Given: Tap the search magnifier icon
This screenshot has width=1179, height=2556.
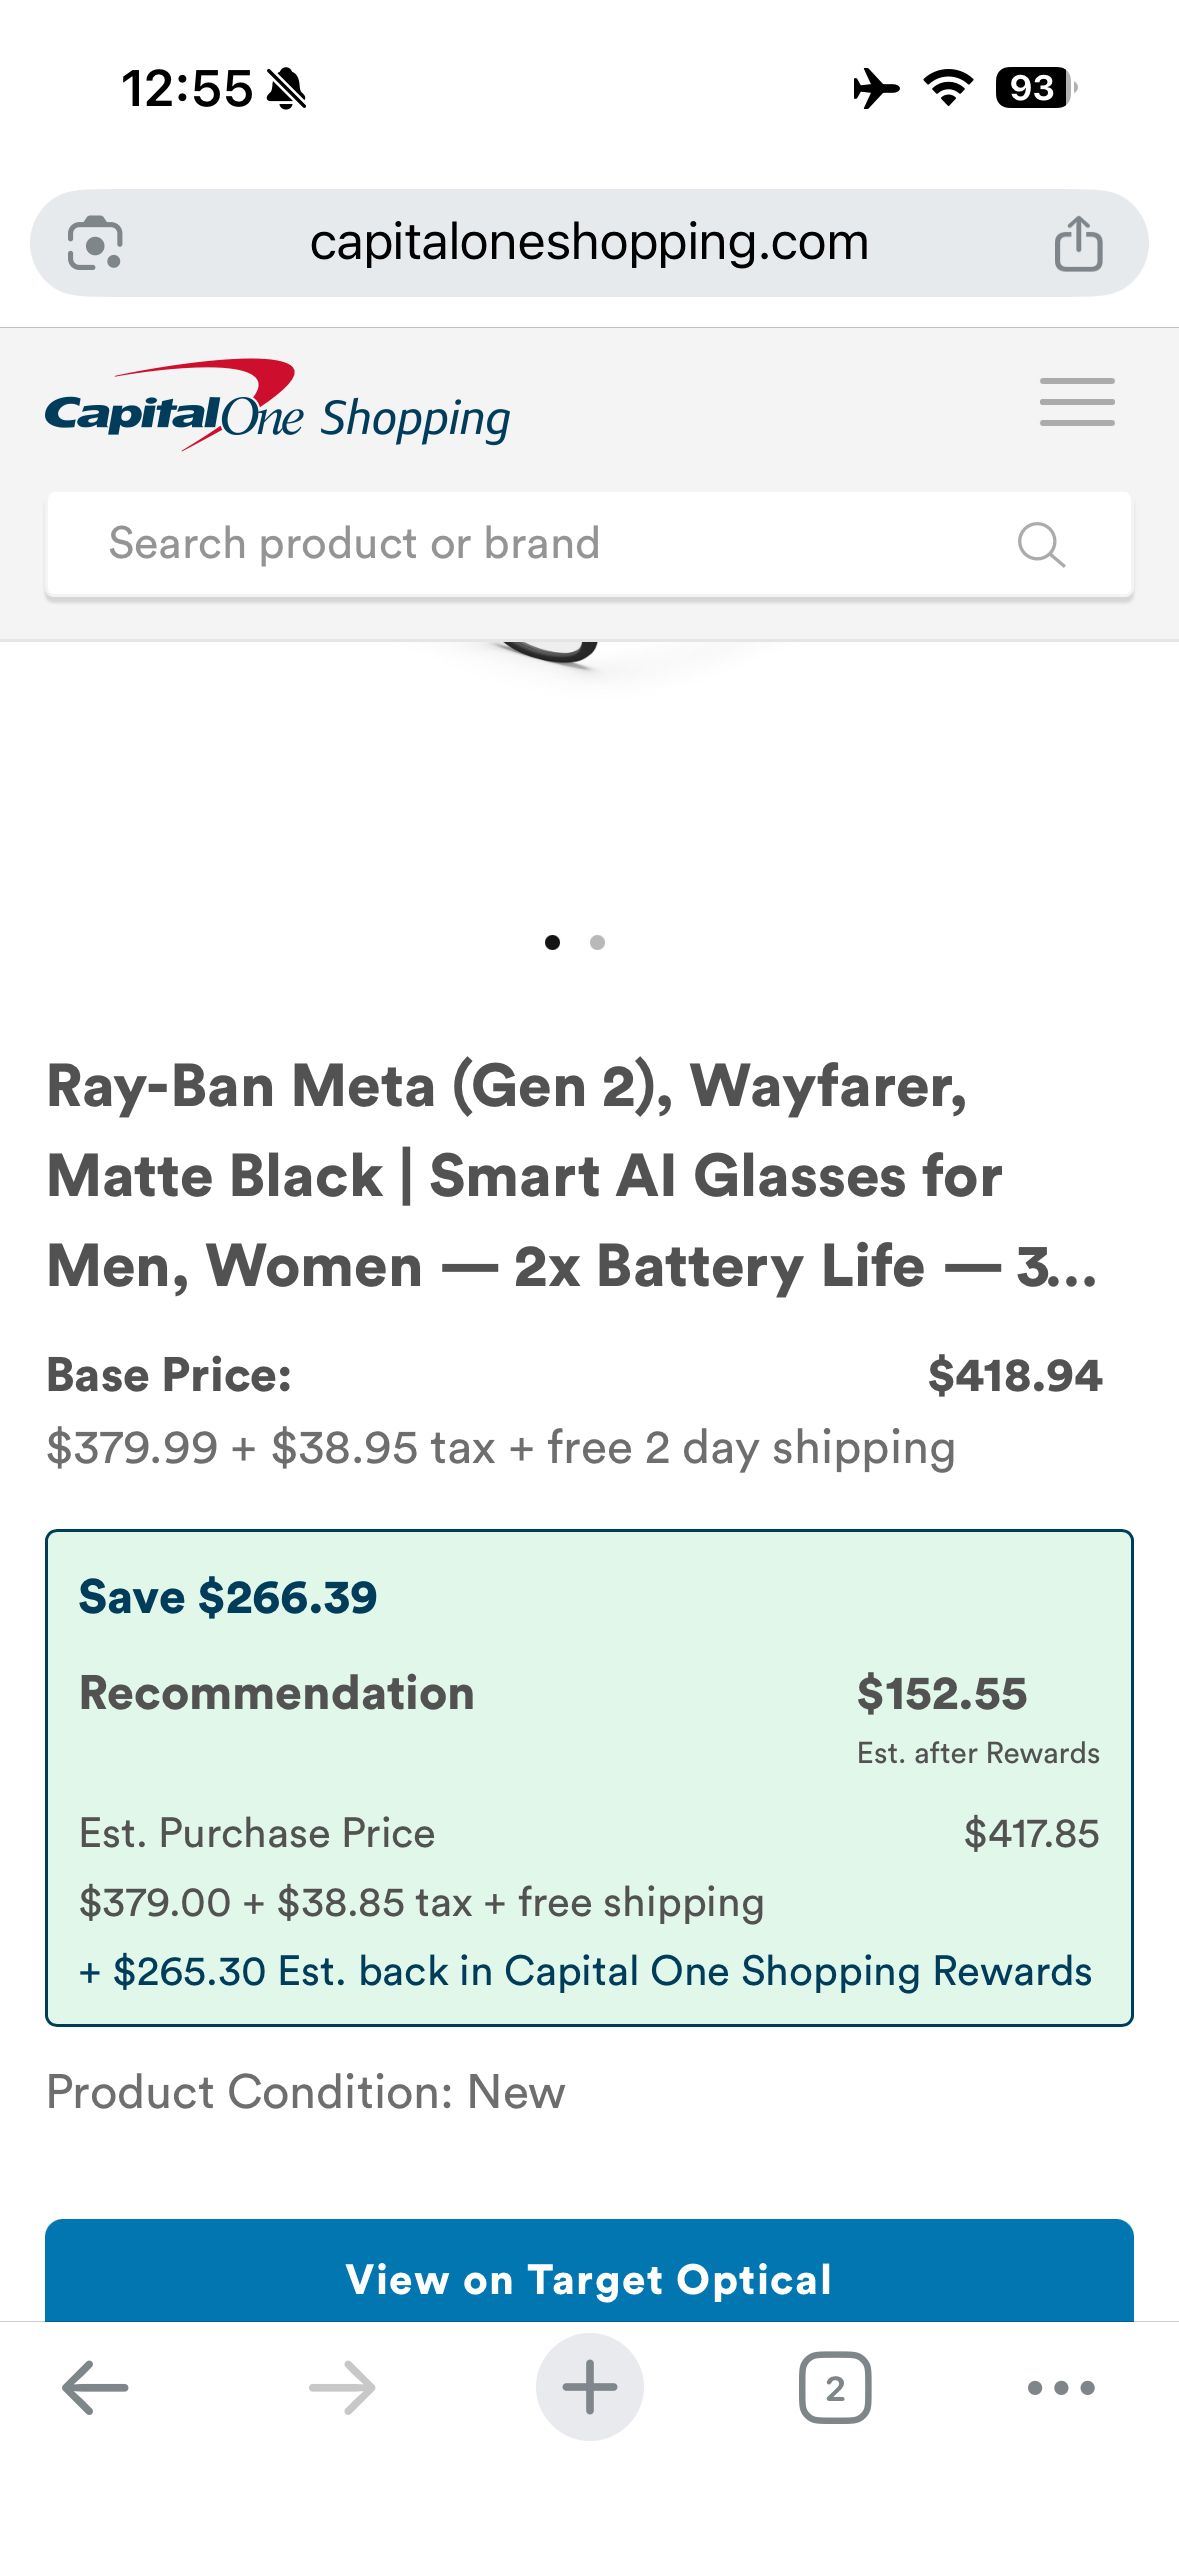Looking at the screenshot, I should tap(1040, 545).
